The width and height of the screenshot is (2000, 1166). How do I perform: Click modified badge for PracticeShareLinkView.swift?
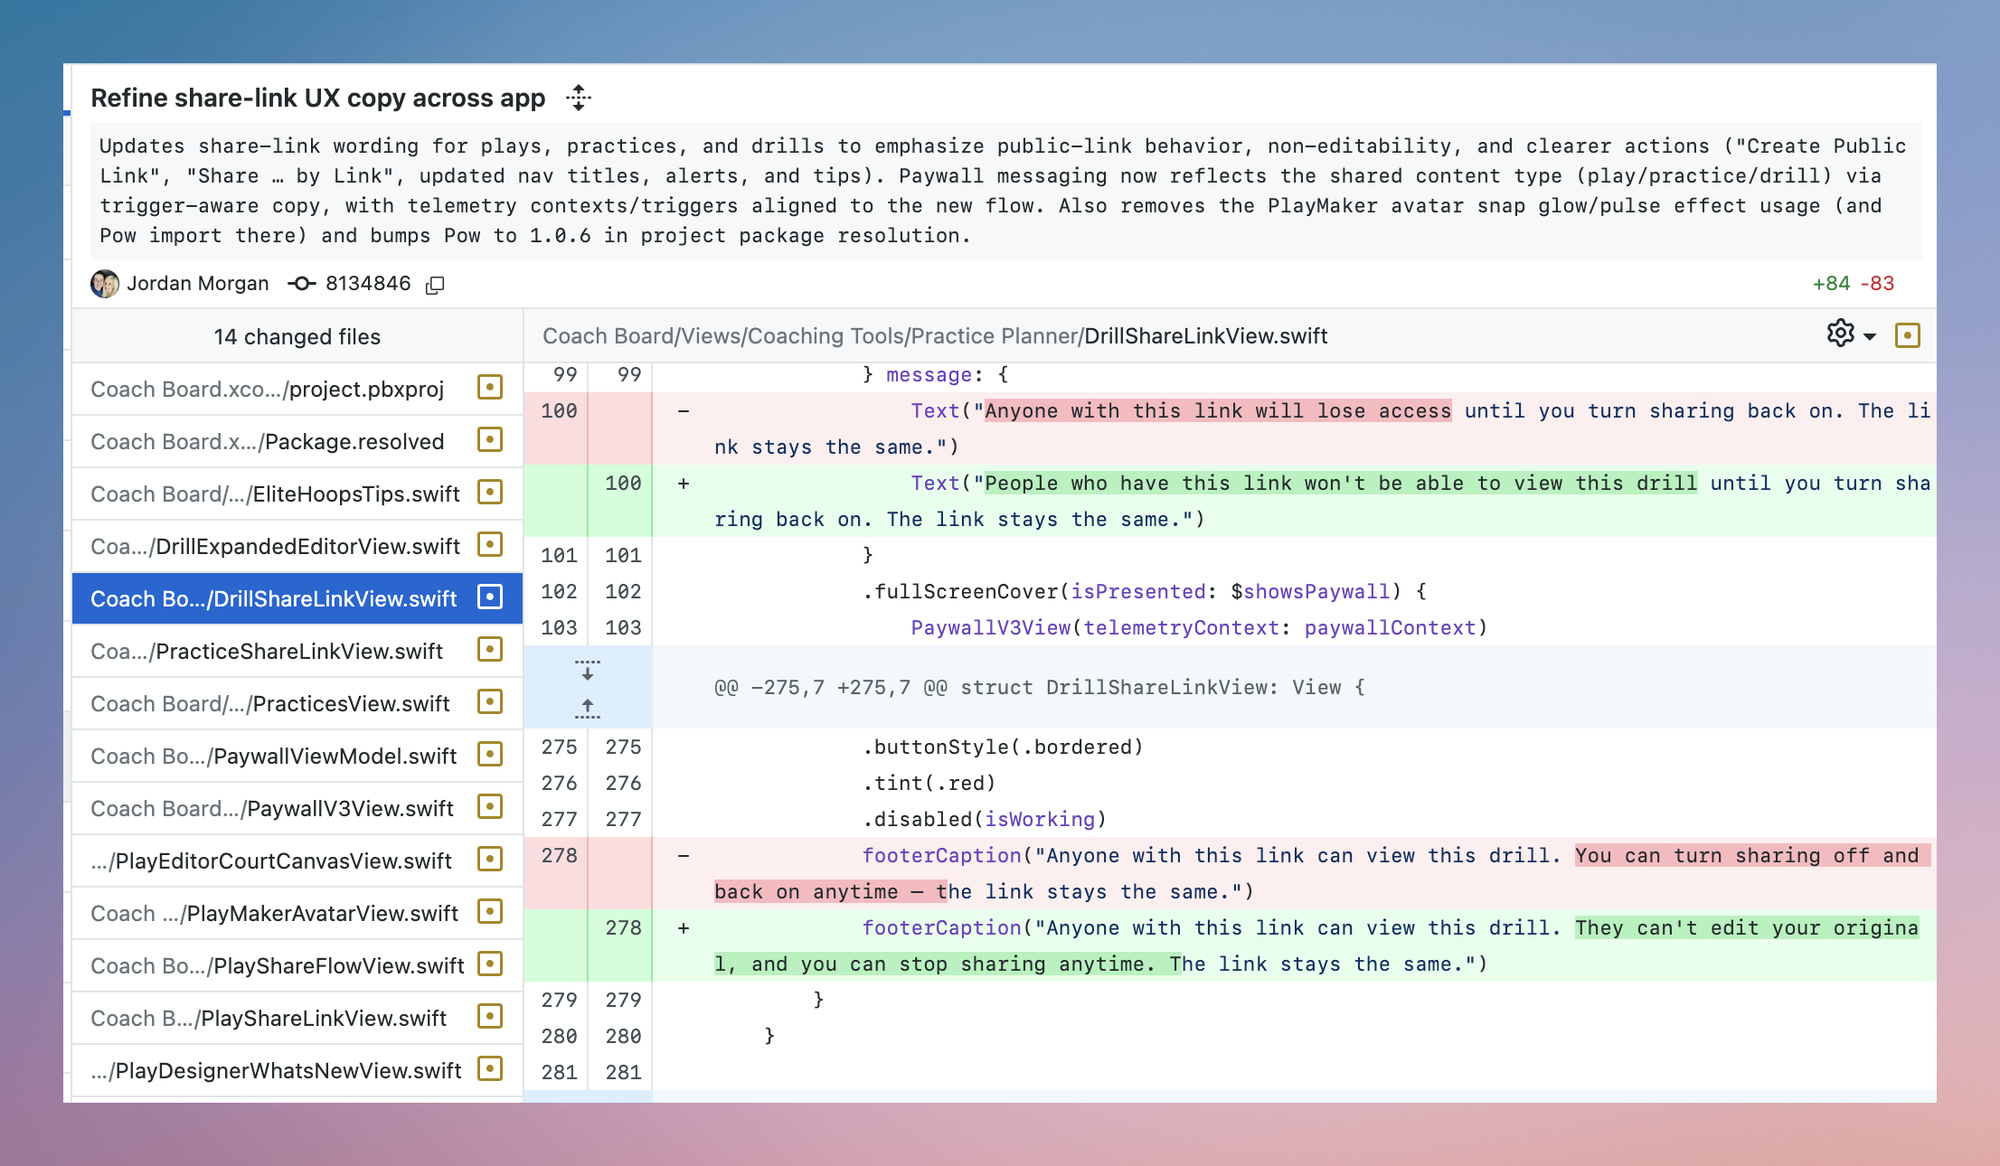tap(490, 650)
